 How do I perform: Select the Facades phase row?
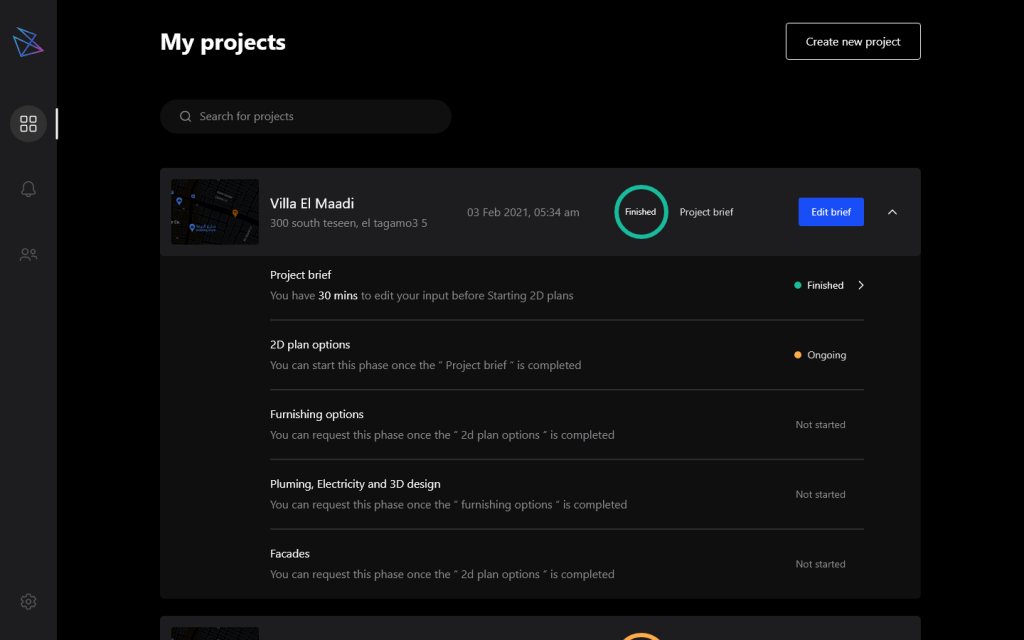(x=290, y=554)
